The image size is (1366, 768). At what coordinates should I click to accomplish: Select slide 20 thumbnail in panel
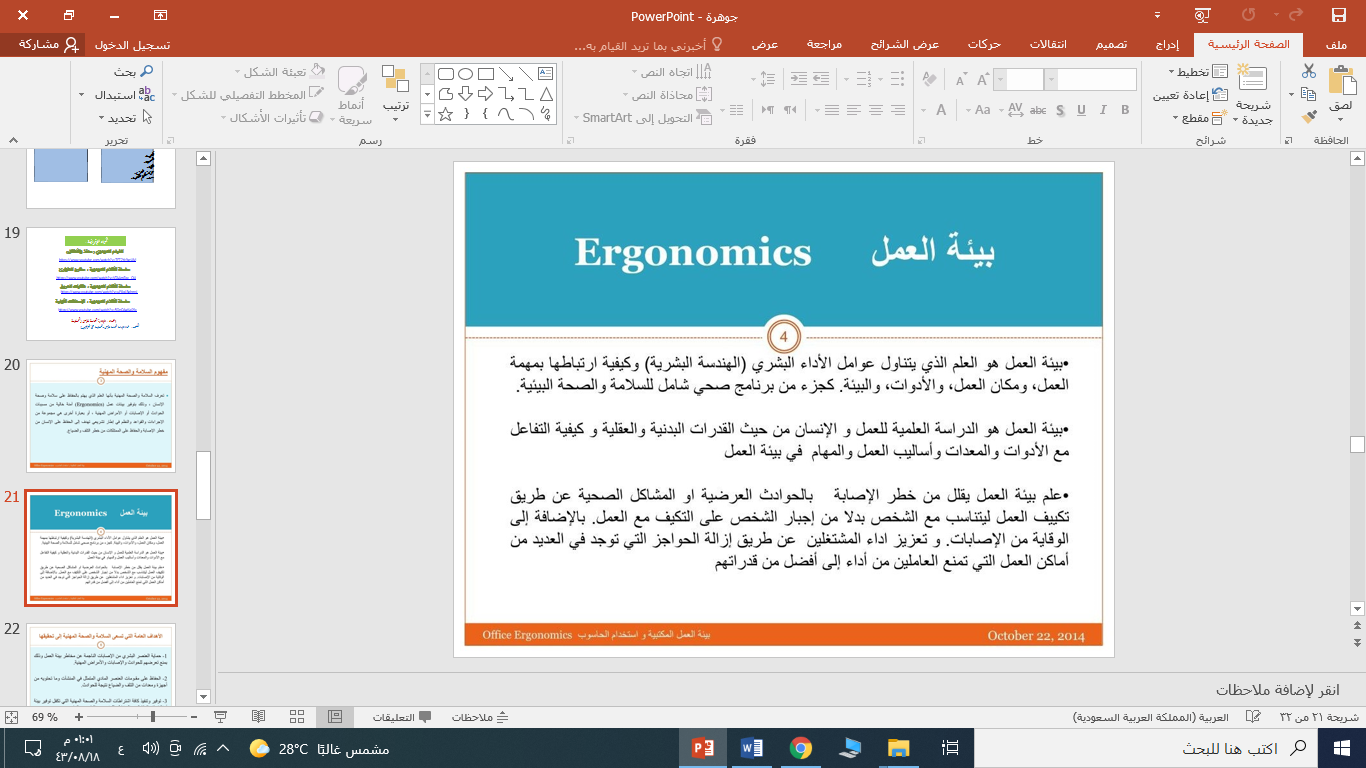[x=101, y=415]
